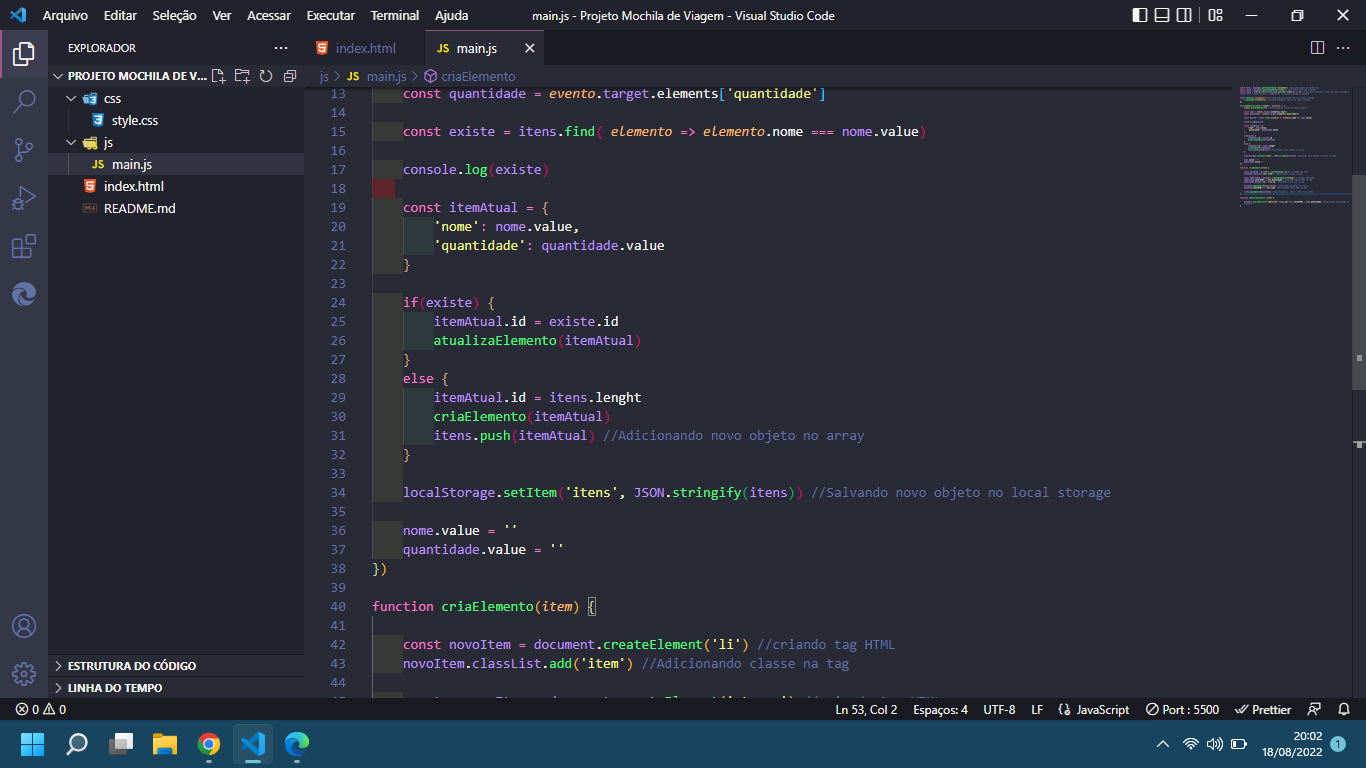Collapse the css folder
The width and height of the screenshot is (1366, 768).
70,98
